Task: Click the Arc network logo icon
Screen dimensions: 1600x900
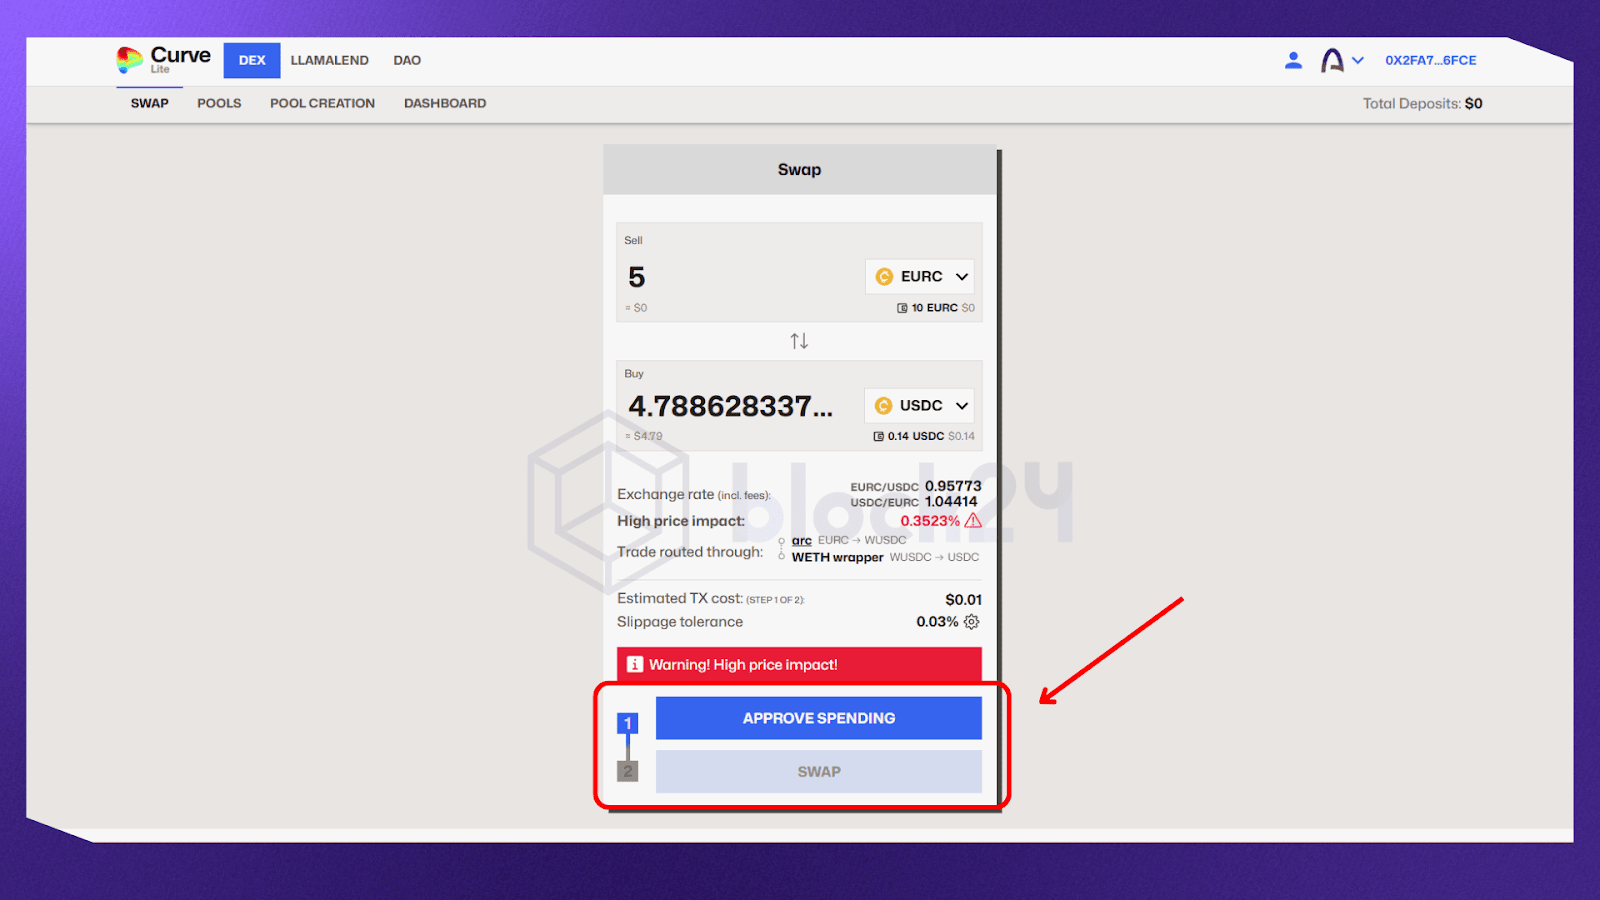Action: 1332,60
